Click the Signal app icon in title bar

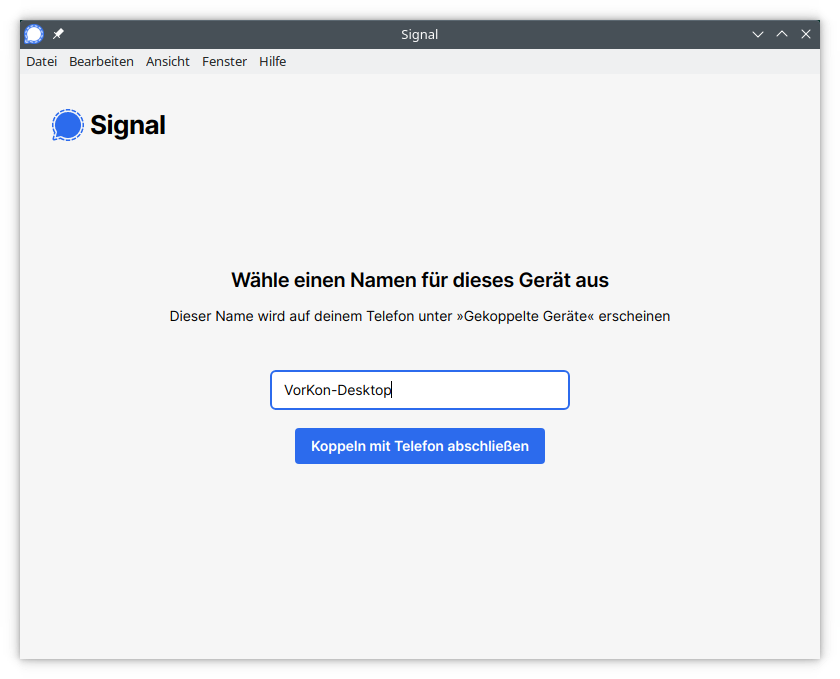(x=34, y=34)
